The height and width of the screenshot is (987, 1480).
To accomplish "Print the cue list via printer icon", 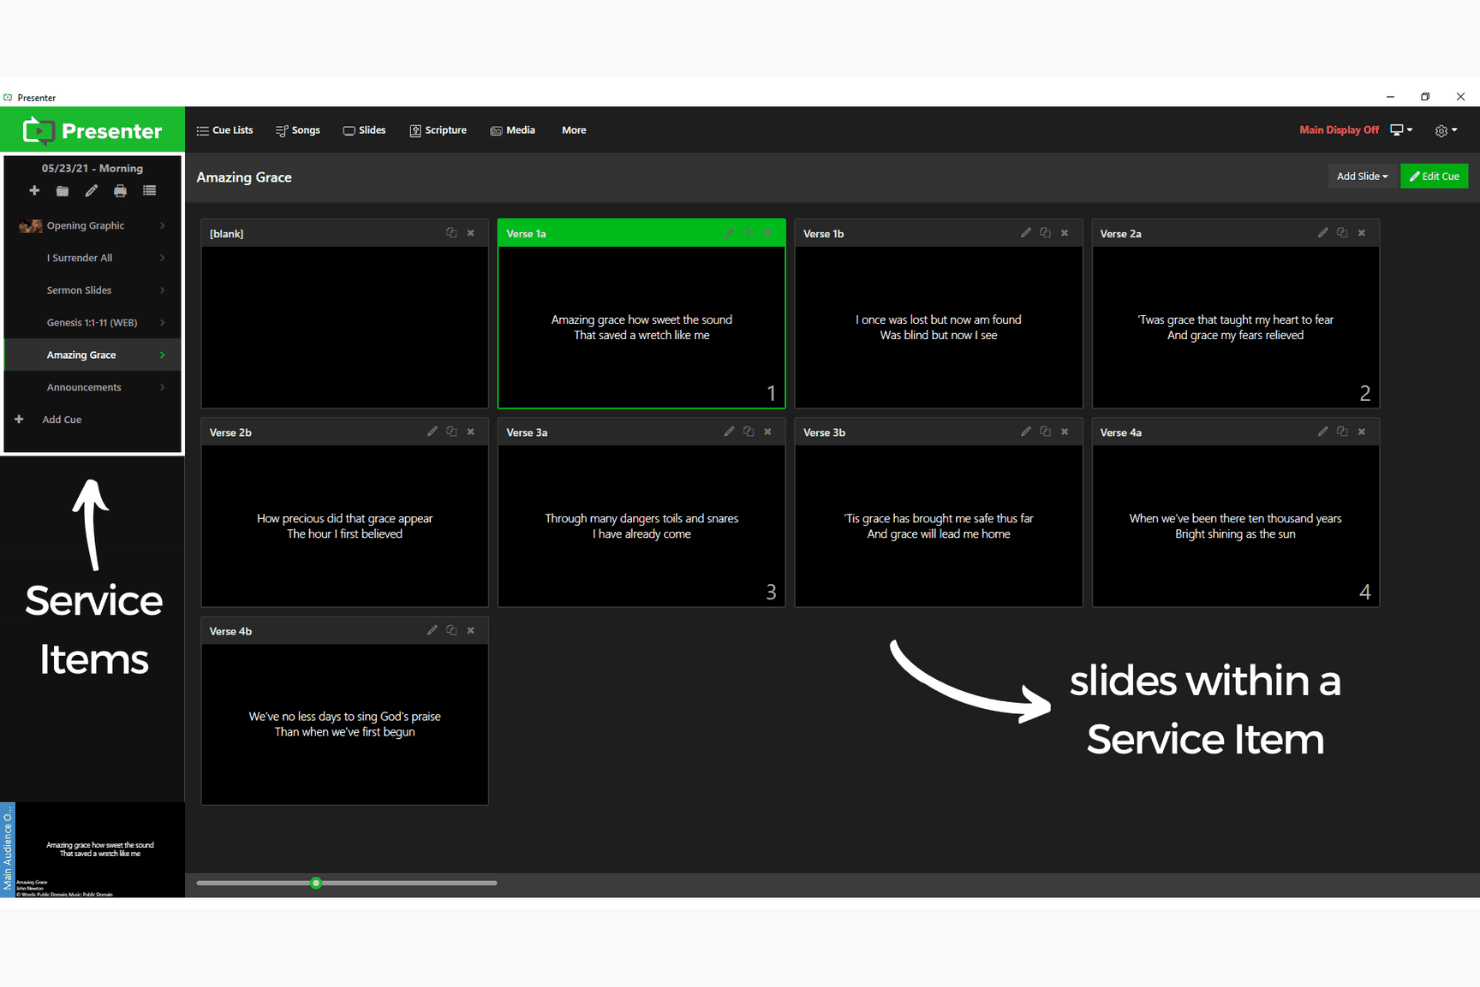I will pyautogui.click(x=120, y=190).
